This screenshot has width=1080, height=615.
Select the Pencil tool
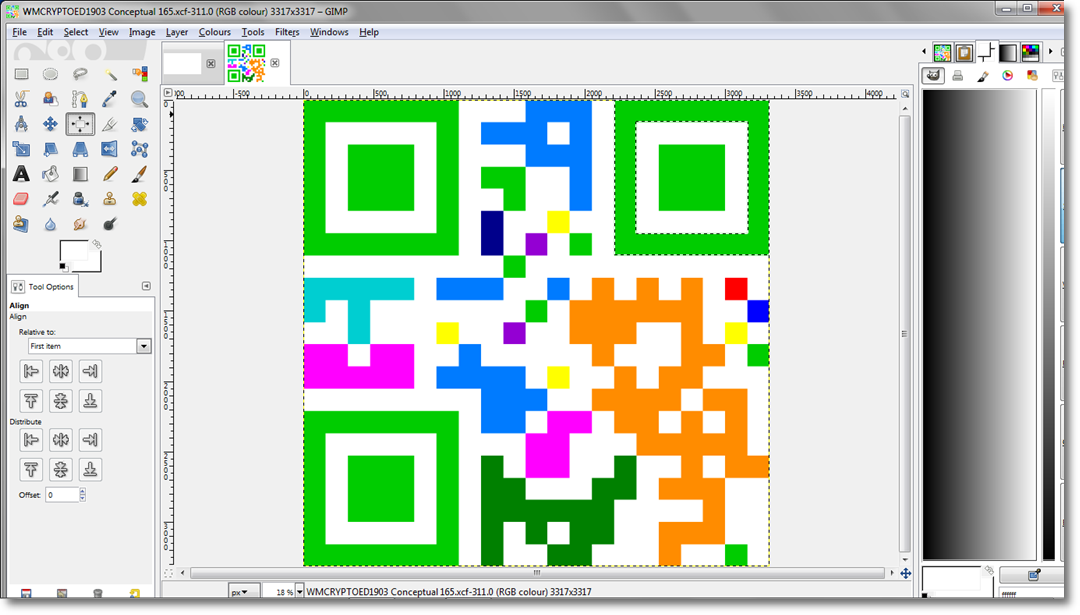click(x=110, y=174)
